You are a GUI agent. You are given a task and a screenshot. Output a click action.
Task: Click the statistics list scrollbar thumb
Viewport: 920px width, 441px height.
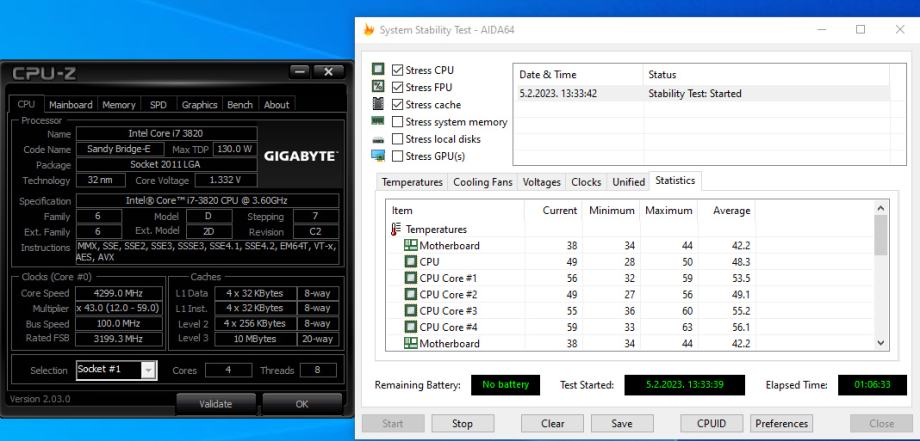tap(880, 235)
